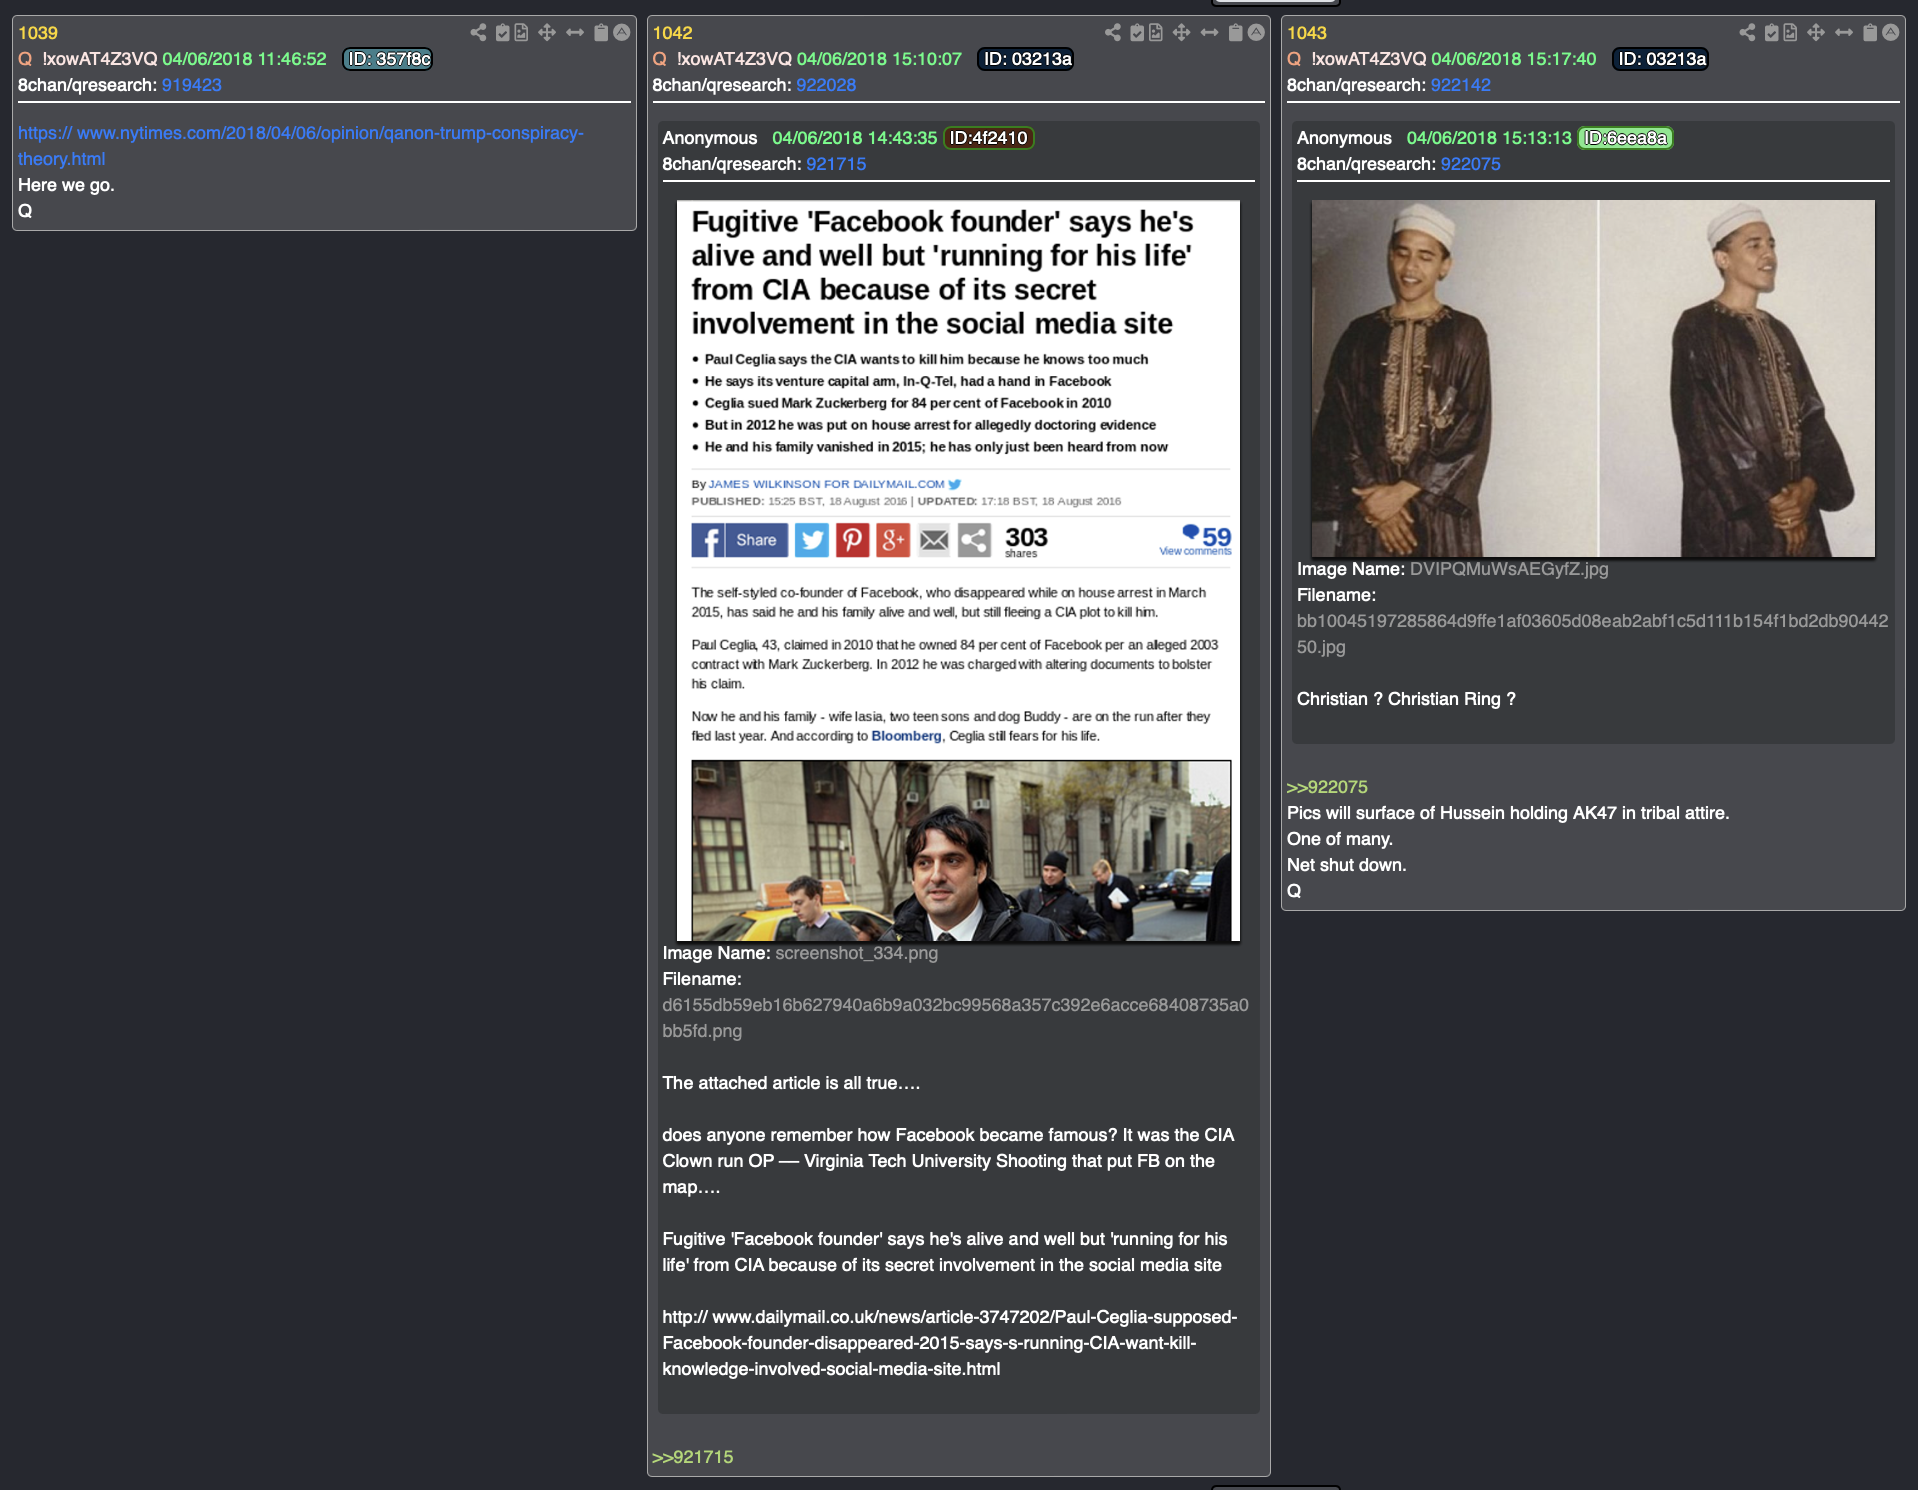Click image name screenshot_334.png
The image size is (1918, 1490).
pyautogui.click(x=856, y=953)
